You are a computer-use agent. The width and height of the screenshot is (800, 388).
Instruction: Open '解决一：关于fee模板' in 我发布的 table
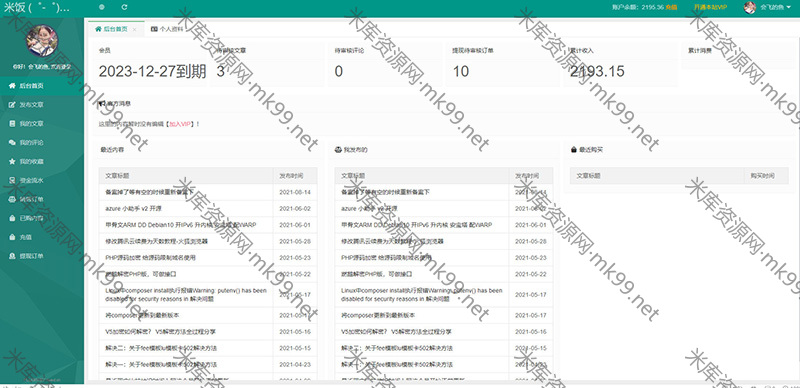pos(397,365)
